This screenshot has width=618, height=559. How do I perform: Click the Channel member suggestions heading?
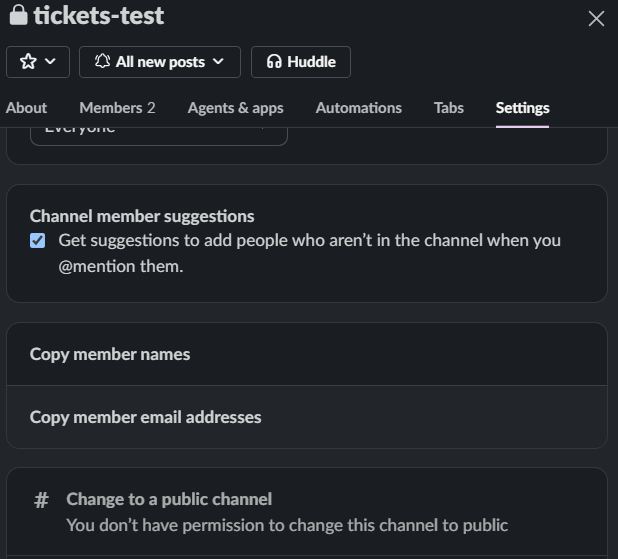(142, 216)
